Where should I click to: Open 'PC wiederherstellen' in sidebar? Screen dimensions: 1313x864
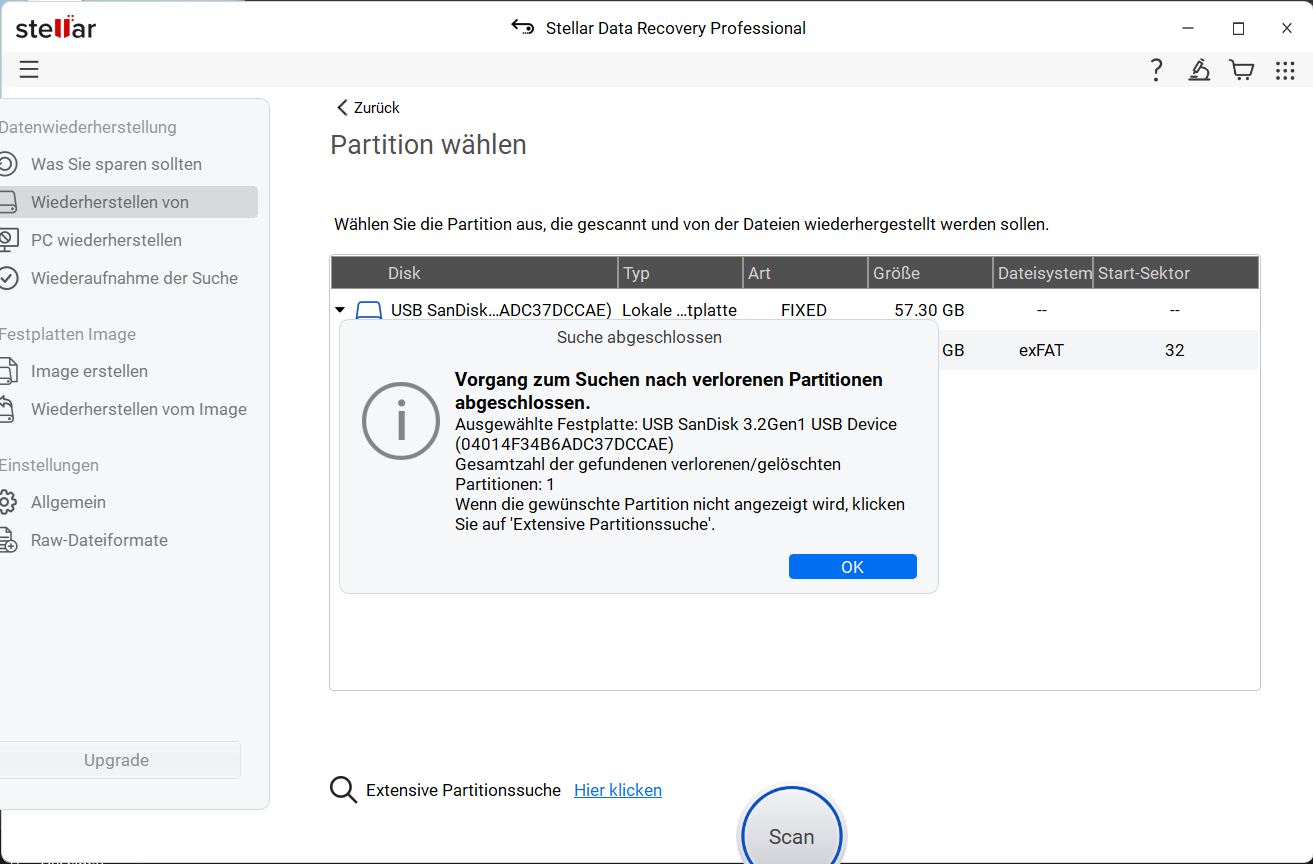click(x=106, y=240)
